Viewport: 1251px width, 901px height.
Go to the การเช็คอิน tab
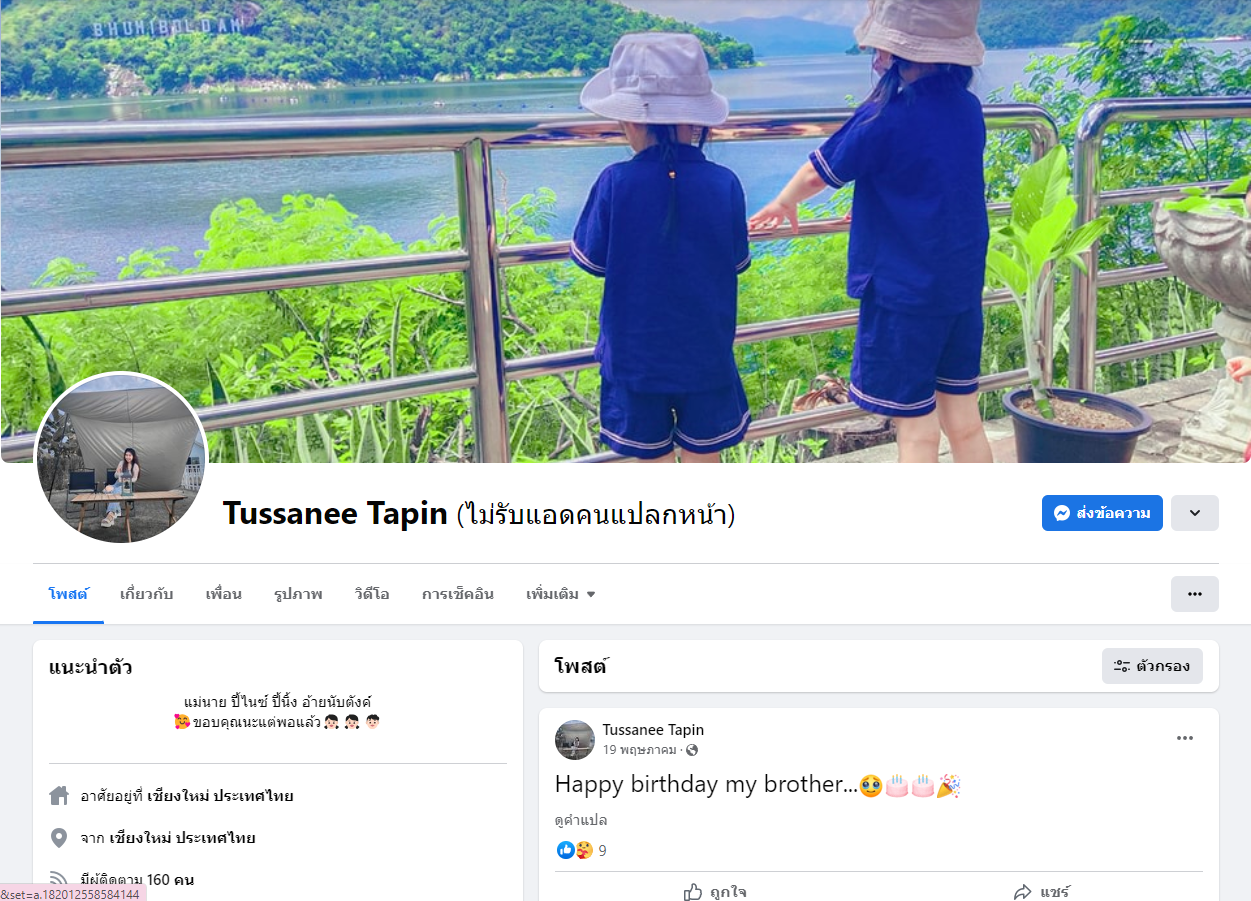point(458,594)
